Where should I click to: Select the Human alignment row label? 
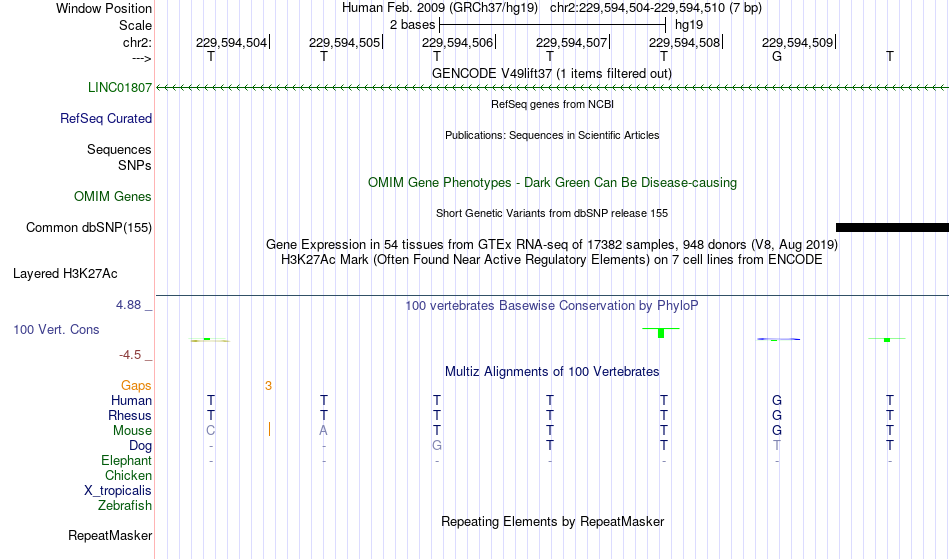(131, 400)
